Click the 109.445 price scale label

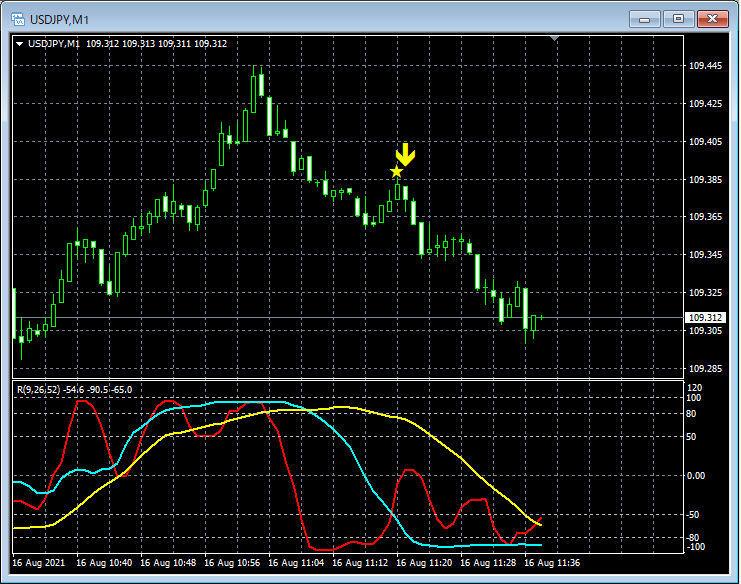coord(705,66)
